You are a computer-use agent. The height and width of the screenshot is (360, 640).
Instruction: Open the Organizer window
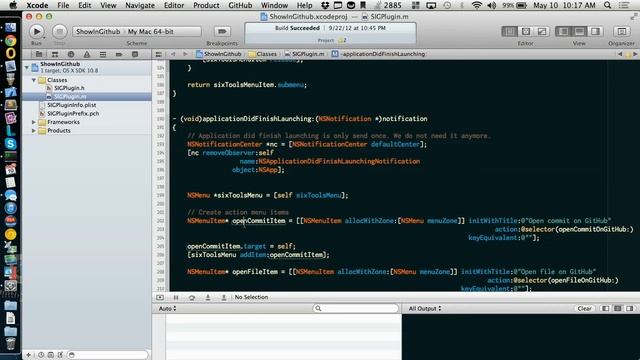point(622,31)
